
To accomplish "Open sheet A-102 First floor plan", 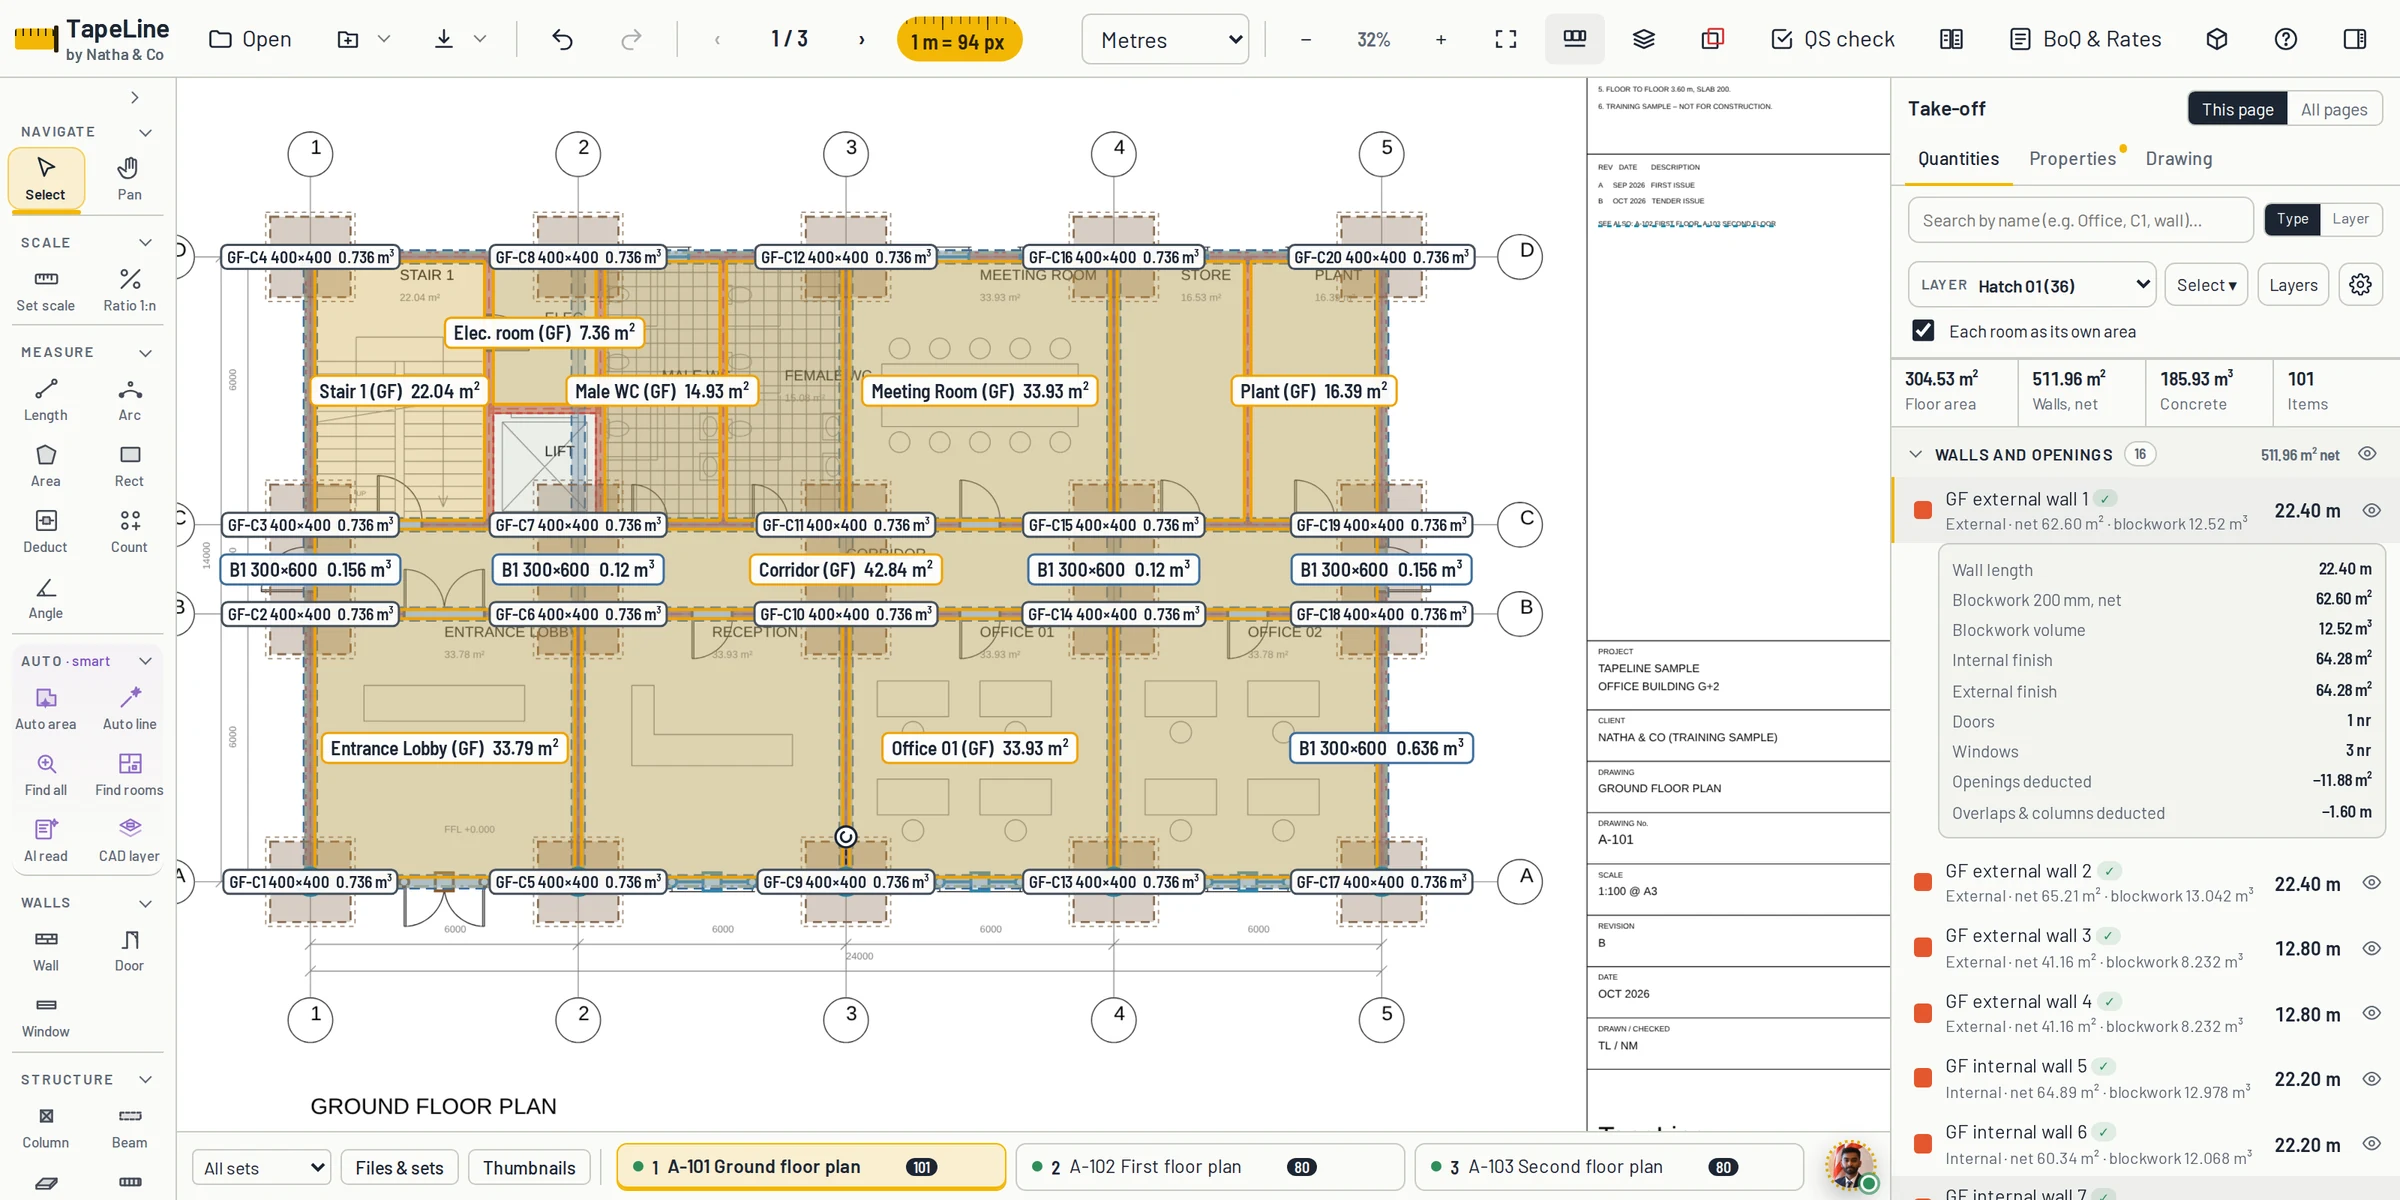I will click(x=1210, y=1167).
